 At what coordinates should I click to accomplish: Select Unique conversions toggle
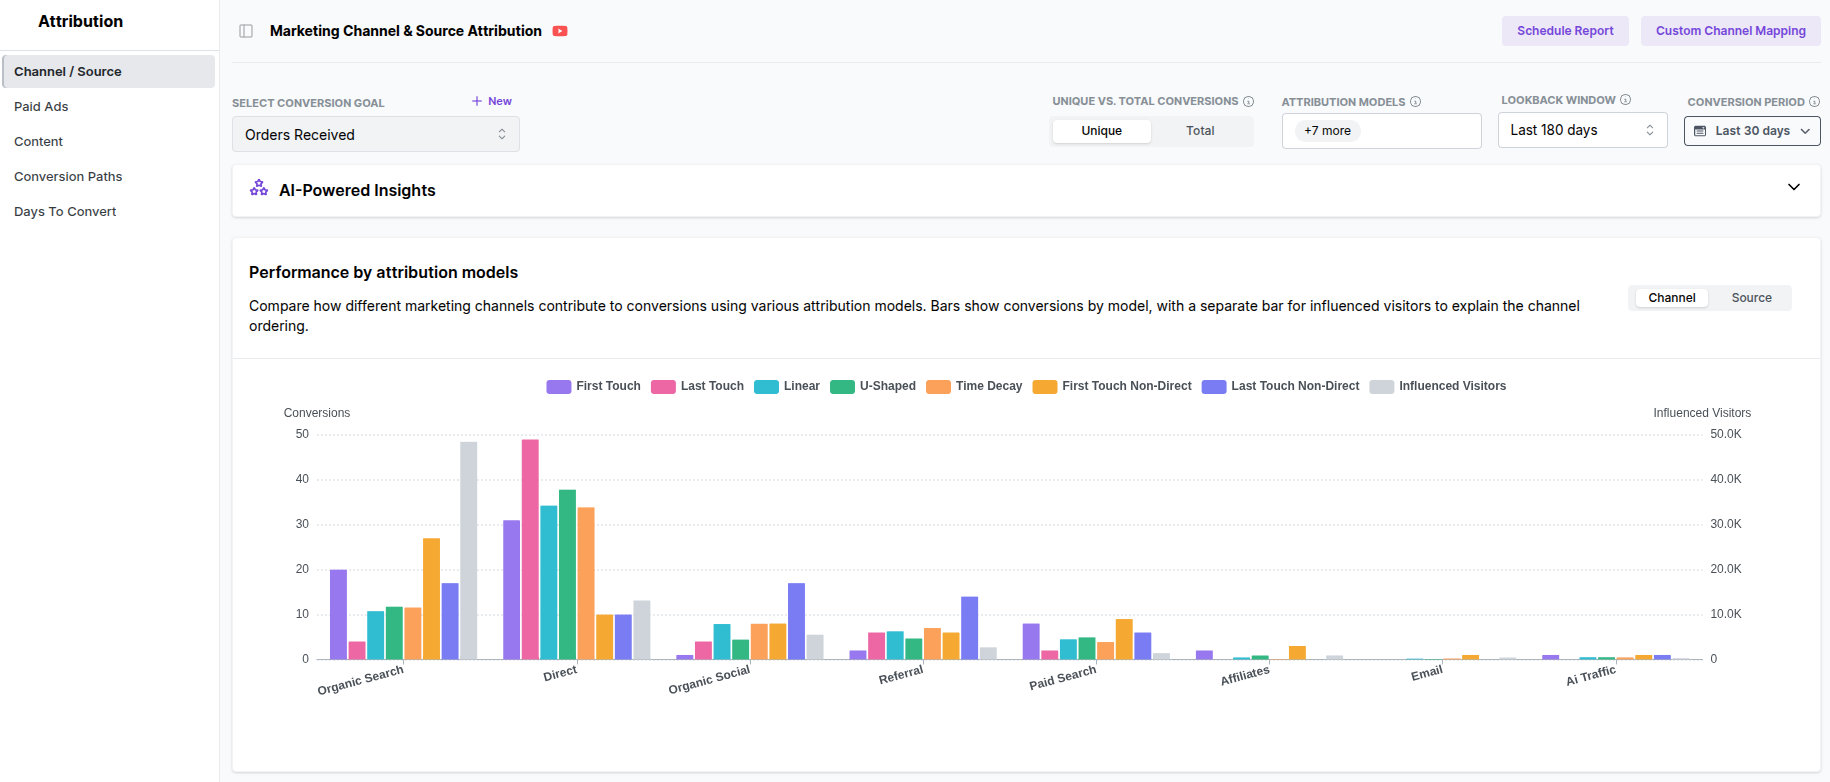(x=1101, y=131)
